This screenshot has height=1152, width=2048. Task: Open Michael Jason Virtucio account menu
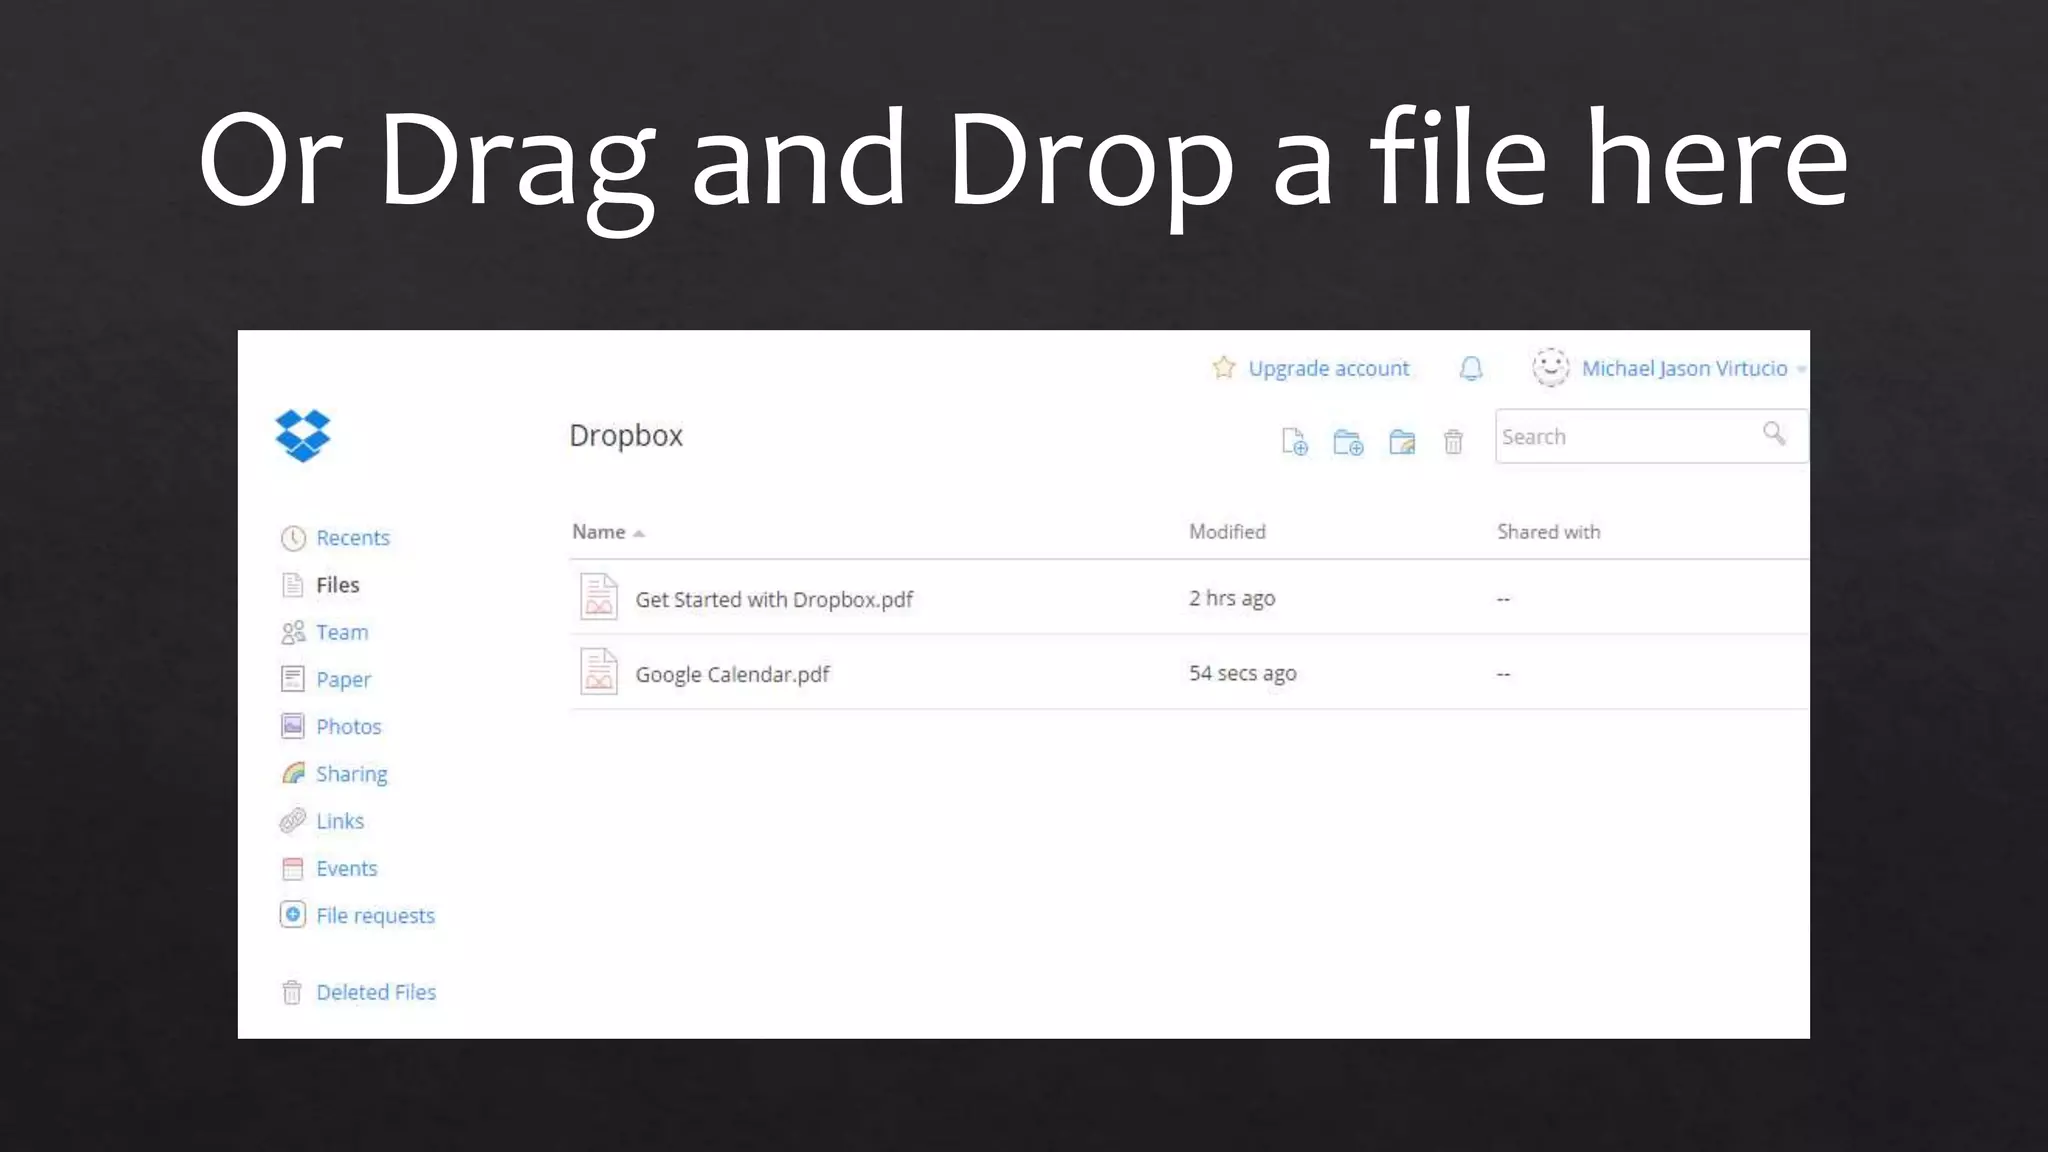click(1684, 368)
